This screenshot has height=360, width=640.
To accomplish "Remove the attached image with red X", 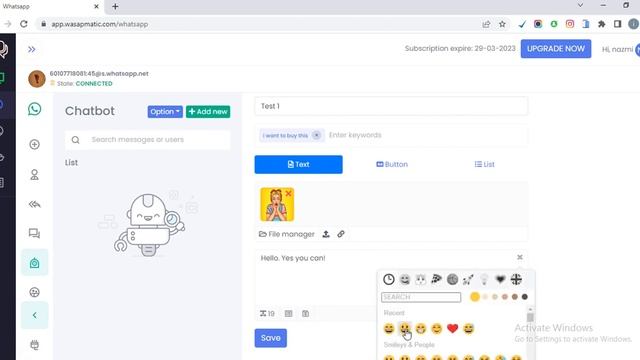I will pos(288,193).
